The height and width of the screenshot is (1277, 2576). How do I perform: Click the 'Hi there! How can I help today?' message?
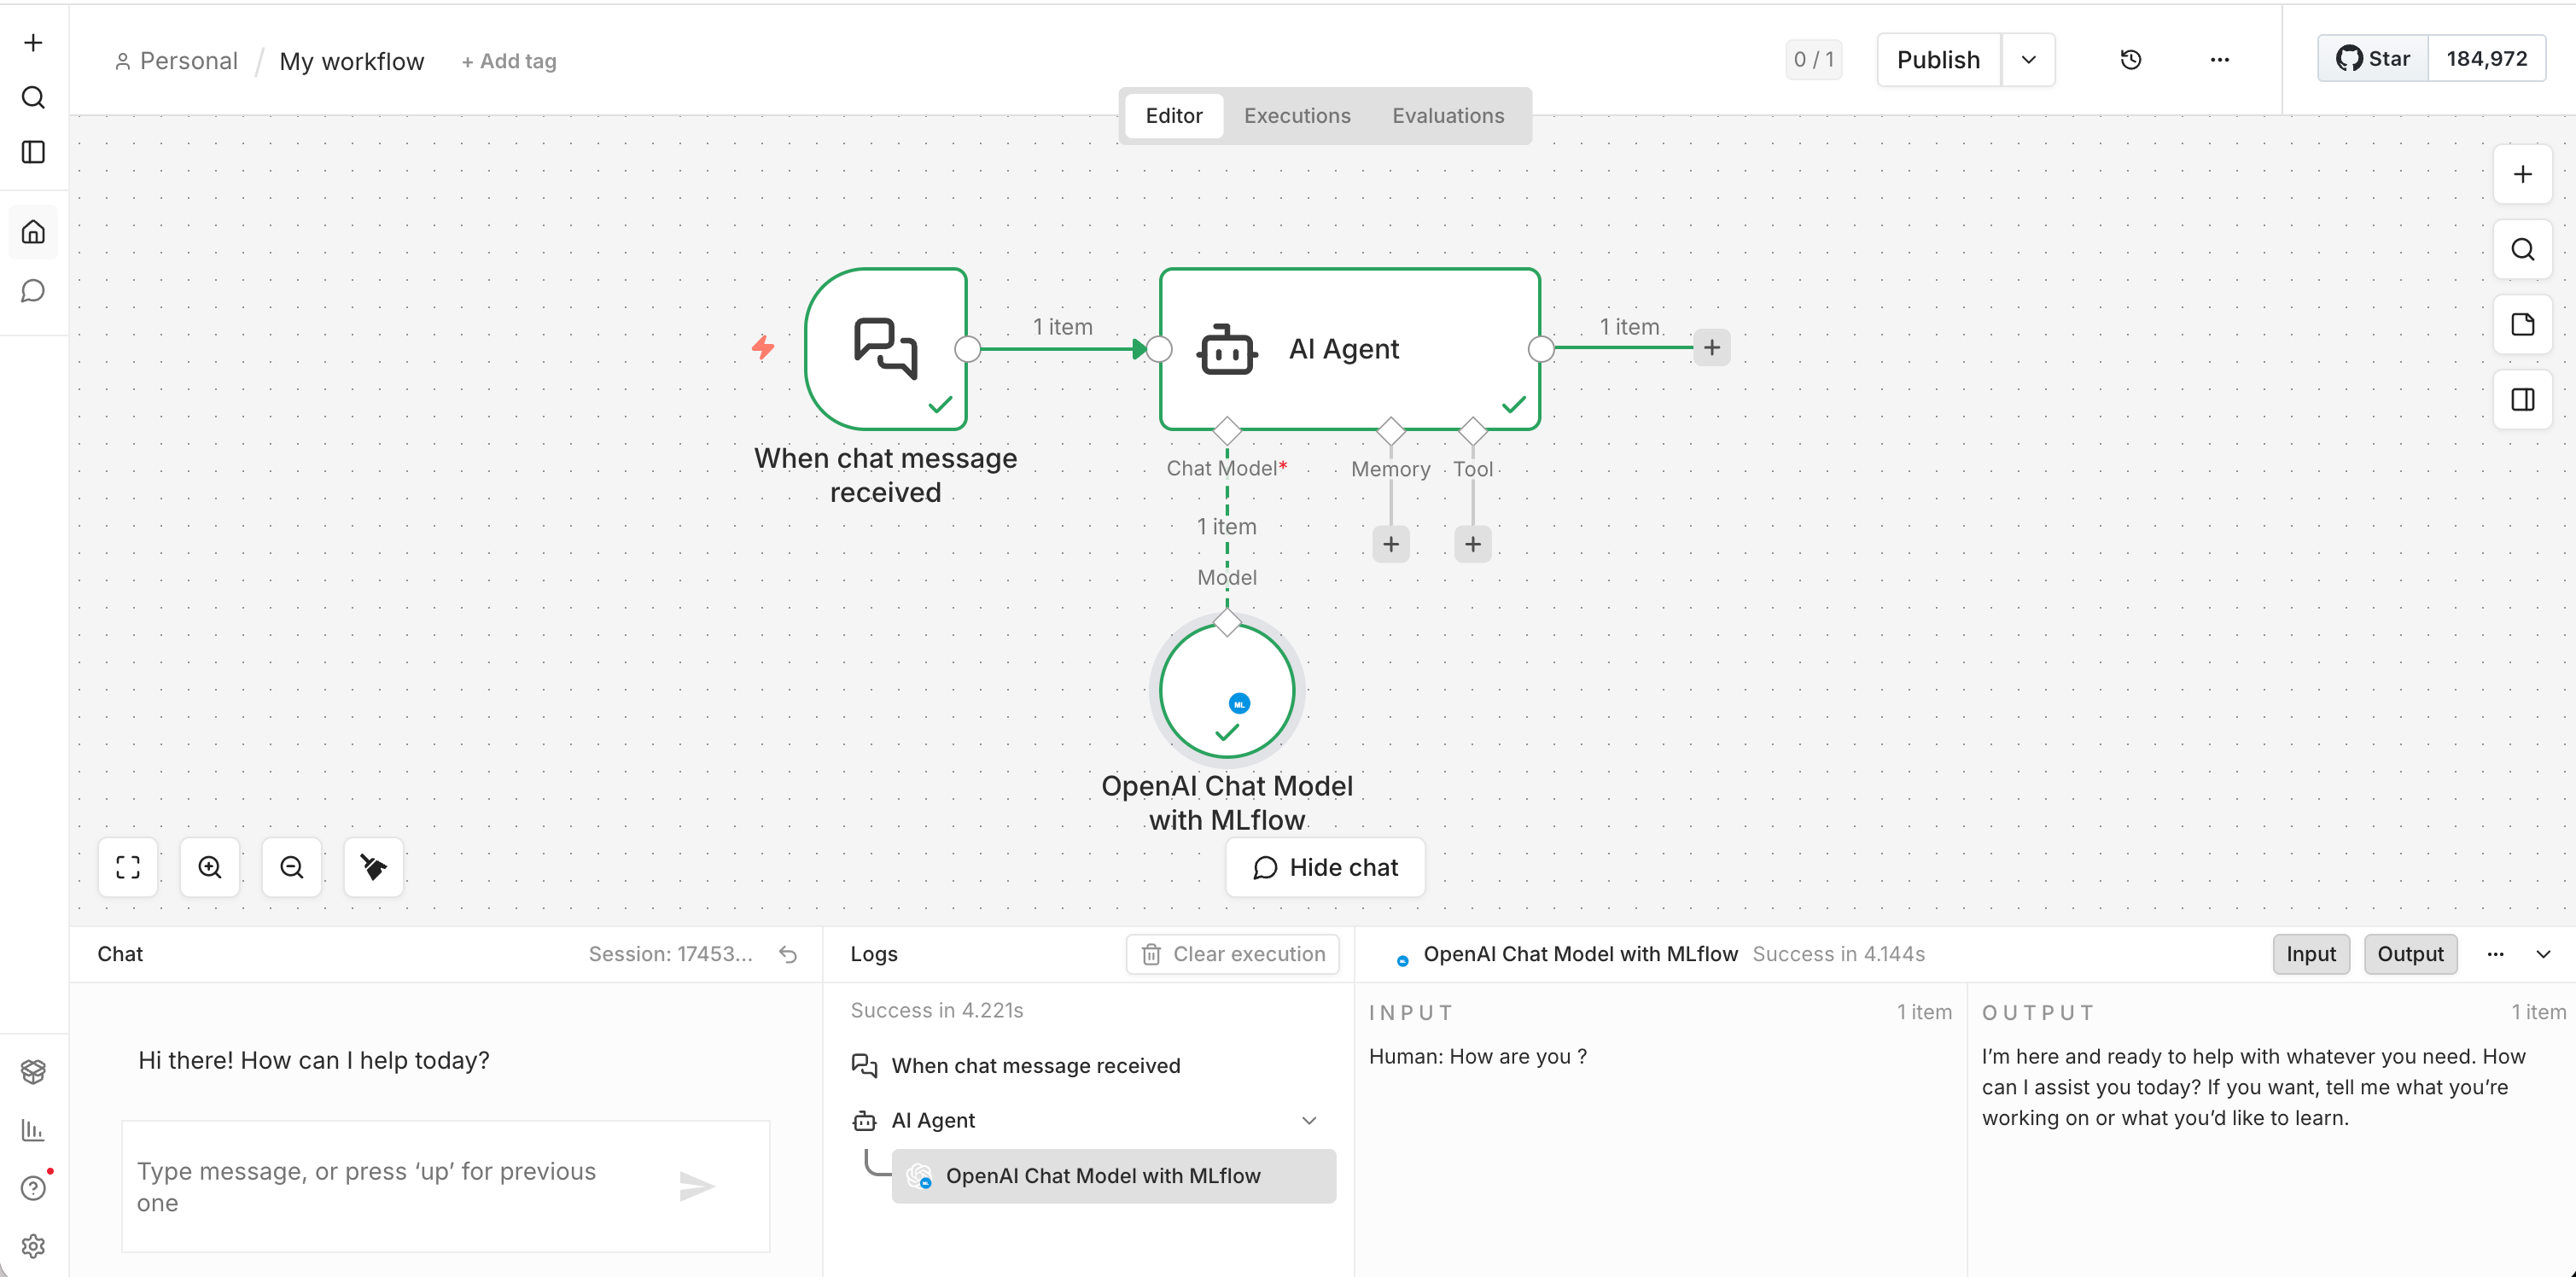[314, 1061]
